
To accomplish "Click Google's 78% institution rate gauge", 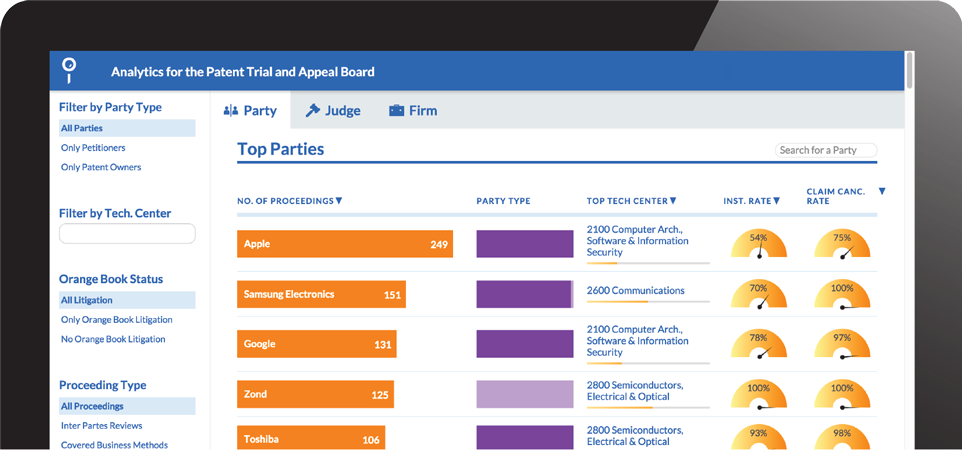I will [x=759, y=345].
